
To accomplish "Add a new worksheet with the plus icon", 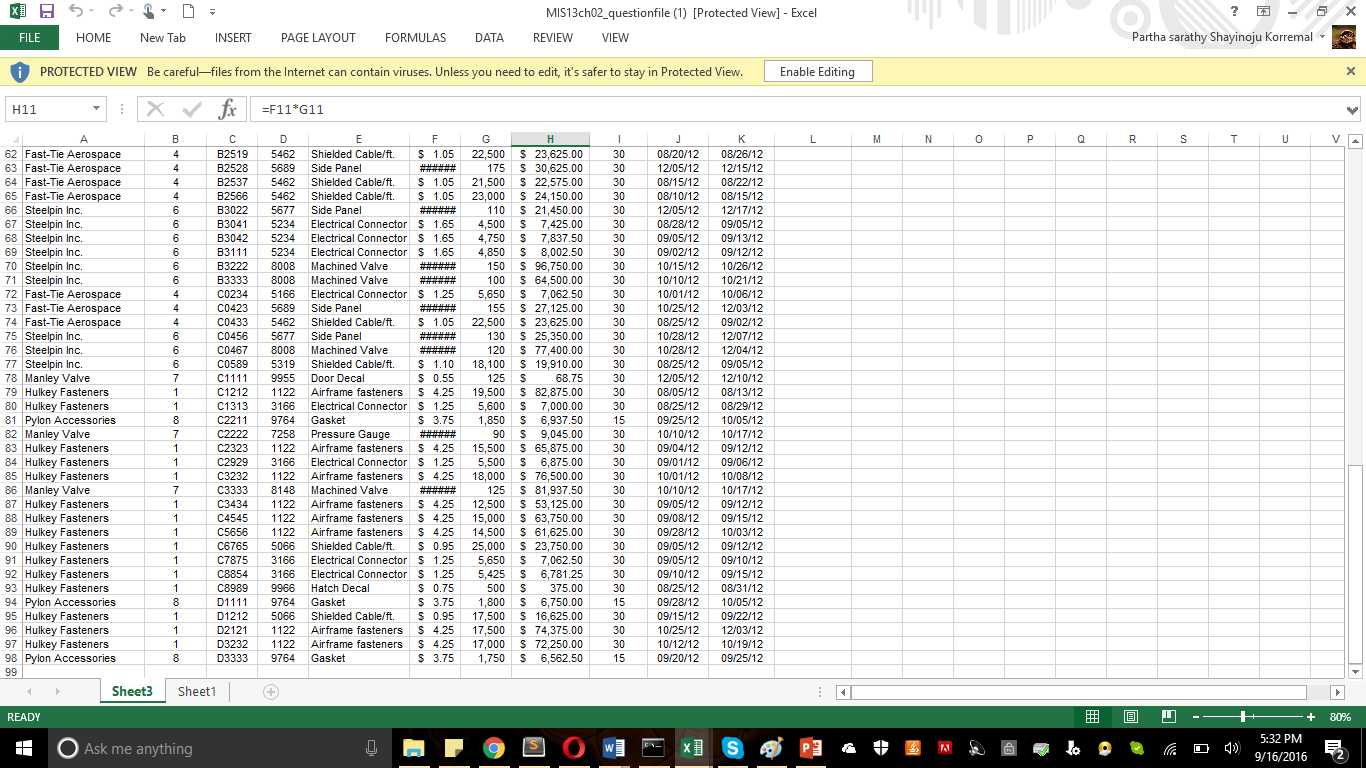I will (269, 691).
